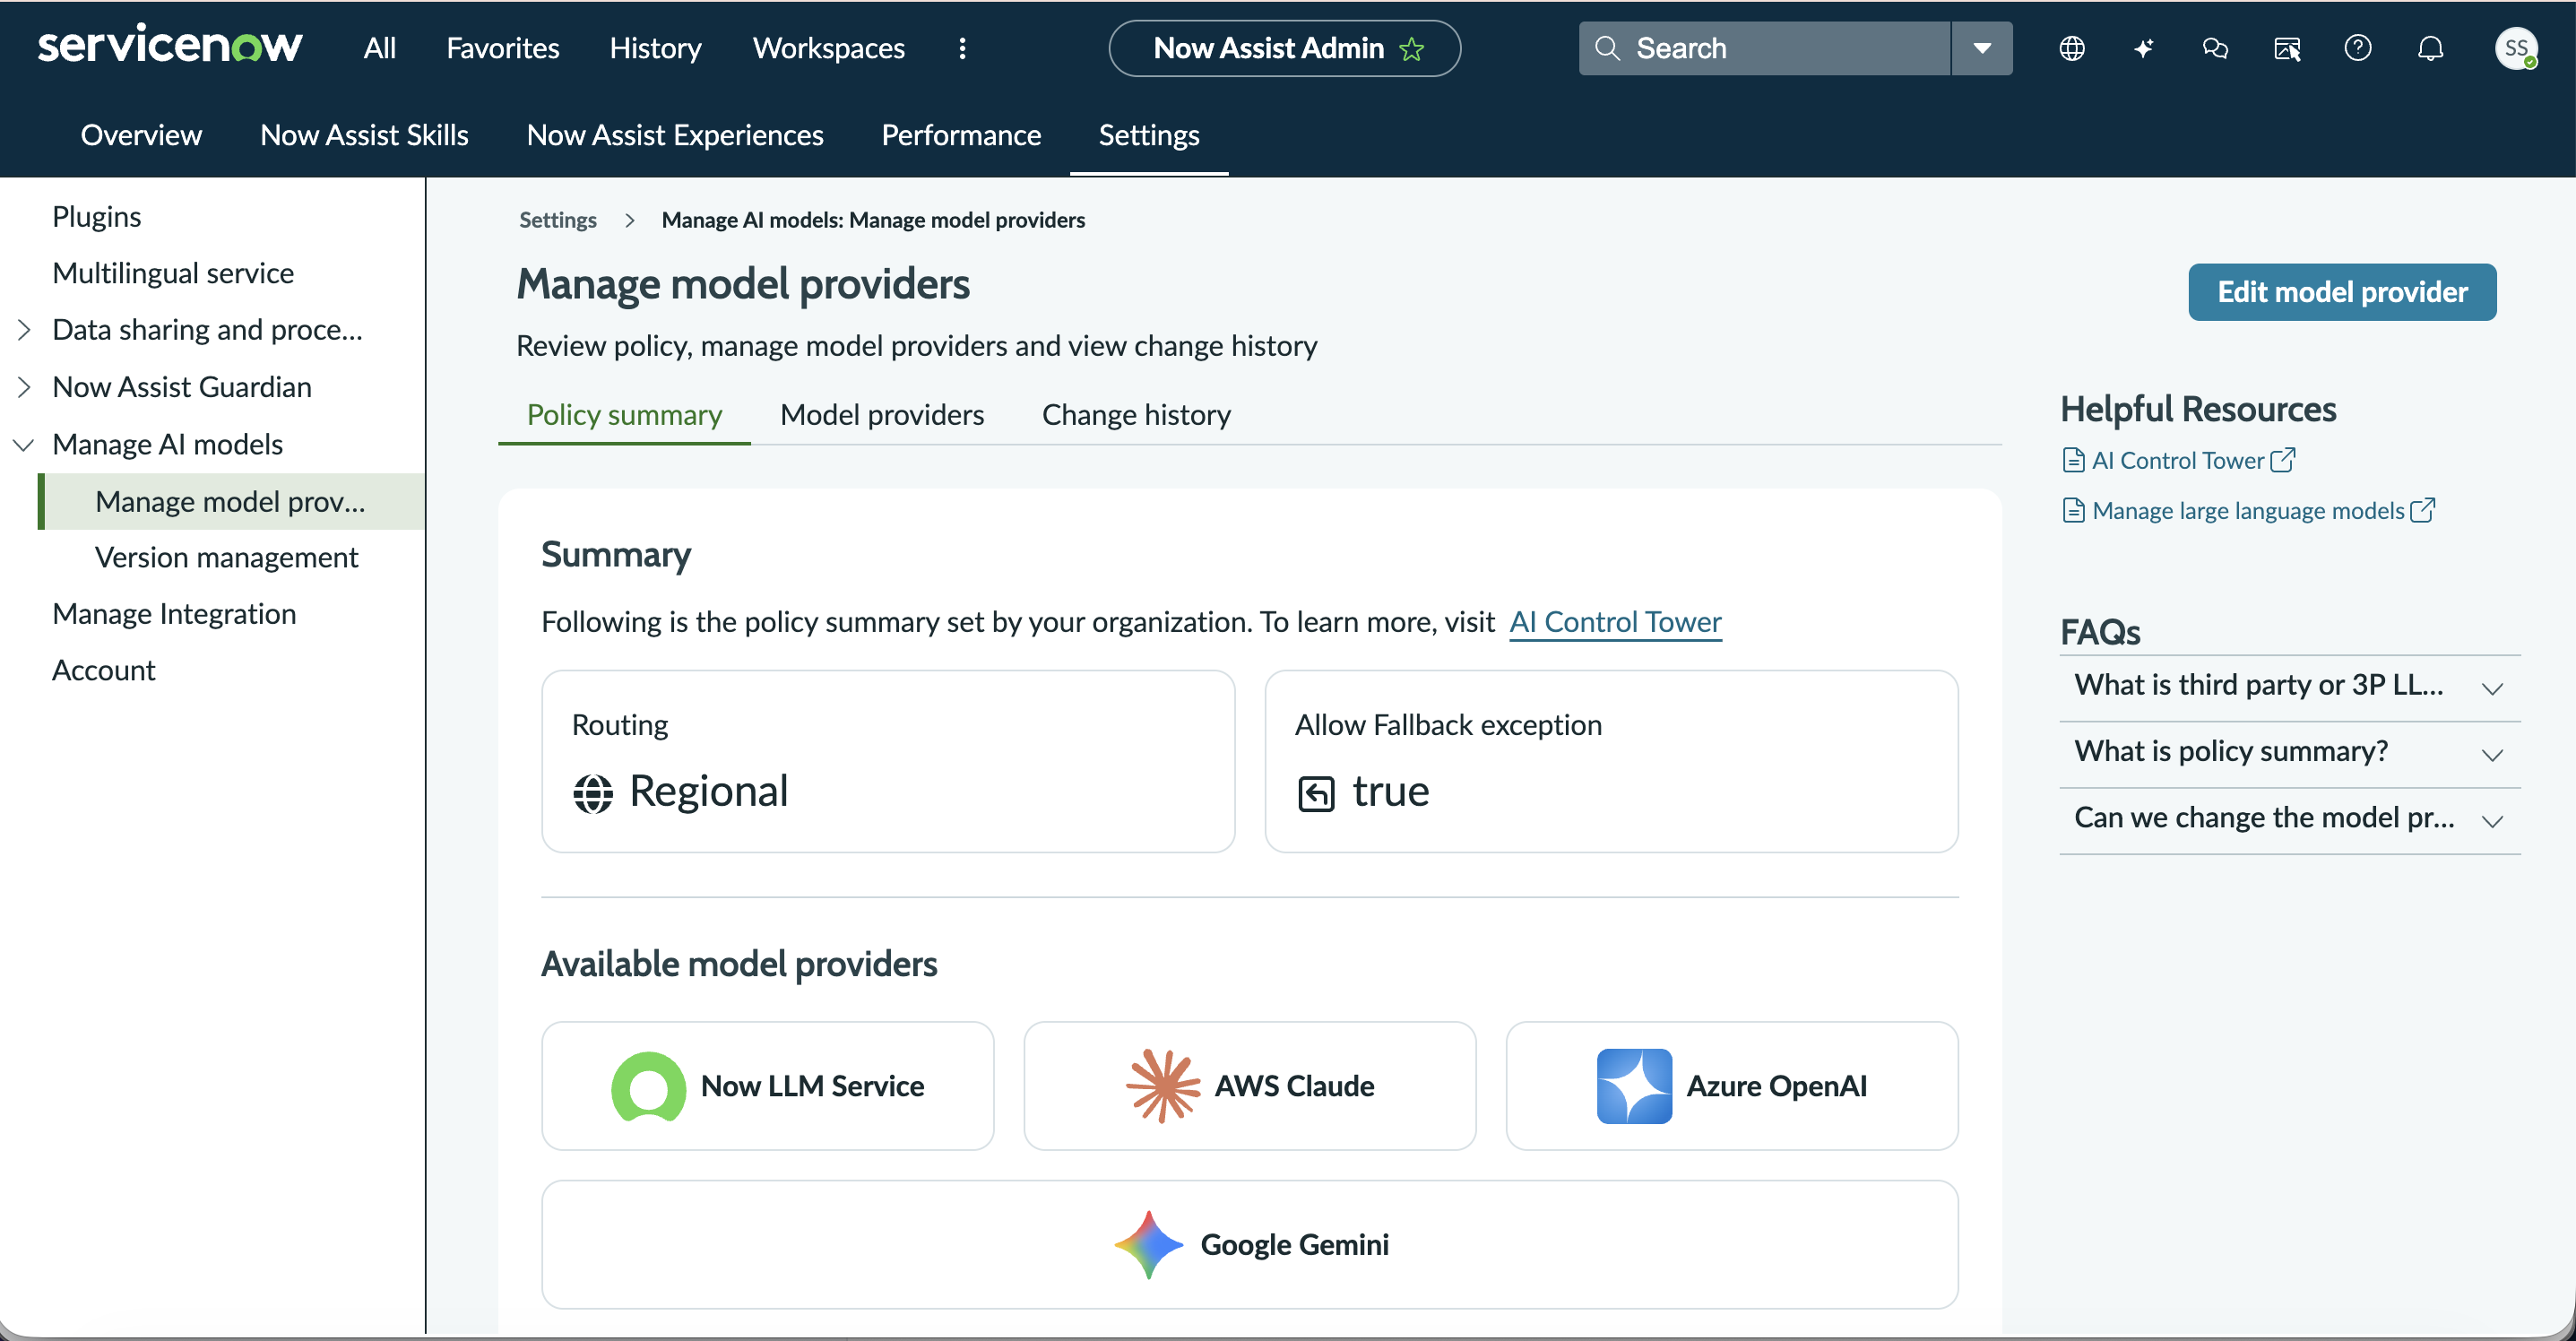Click the Google Gemini provider card

tap(1249, 1245)
